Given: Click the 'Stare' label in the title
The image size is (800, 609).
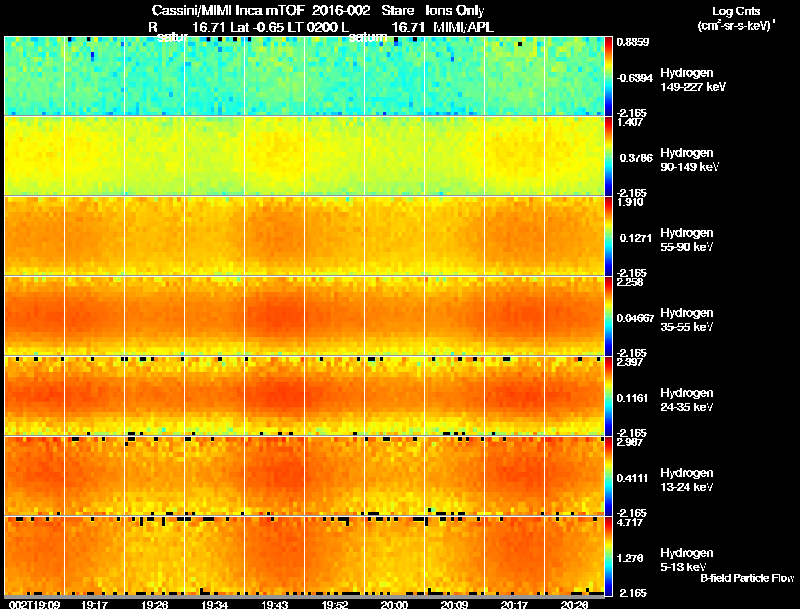Looking at the screenshot, I should coord(397,11).
